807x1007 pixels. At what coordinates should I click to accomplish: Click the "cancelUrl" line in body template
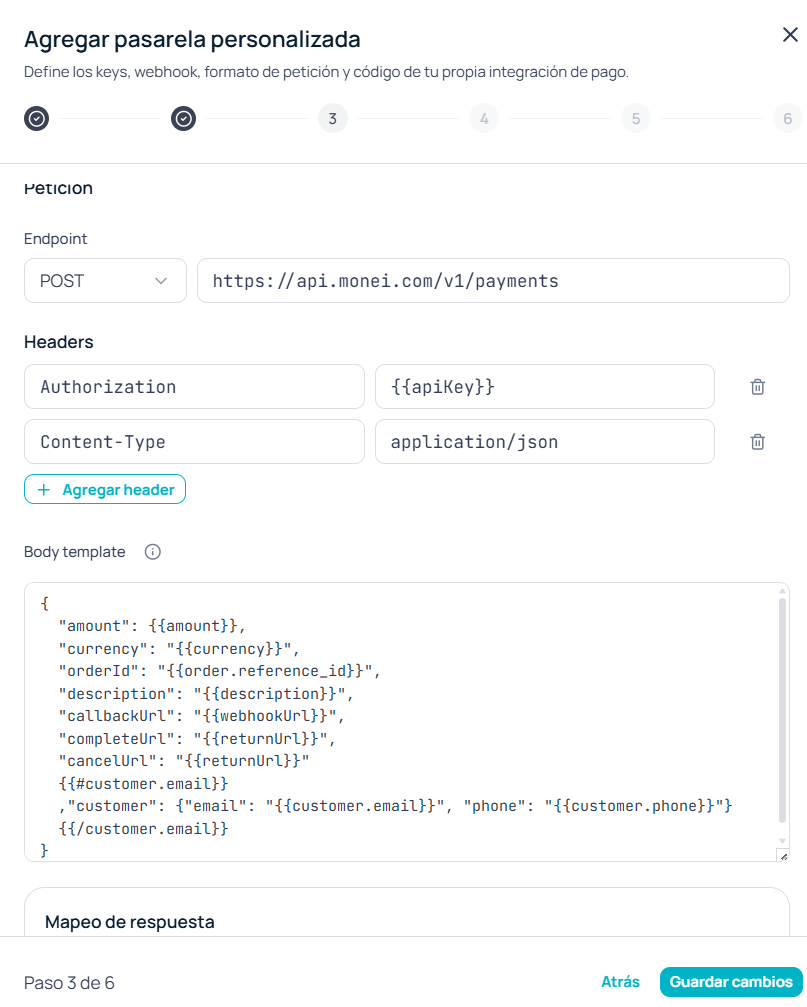[x=184, y=761]
